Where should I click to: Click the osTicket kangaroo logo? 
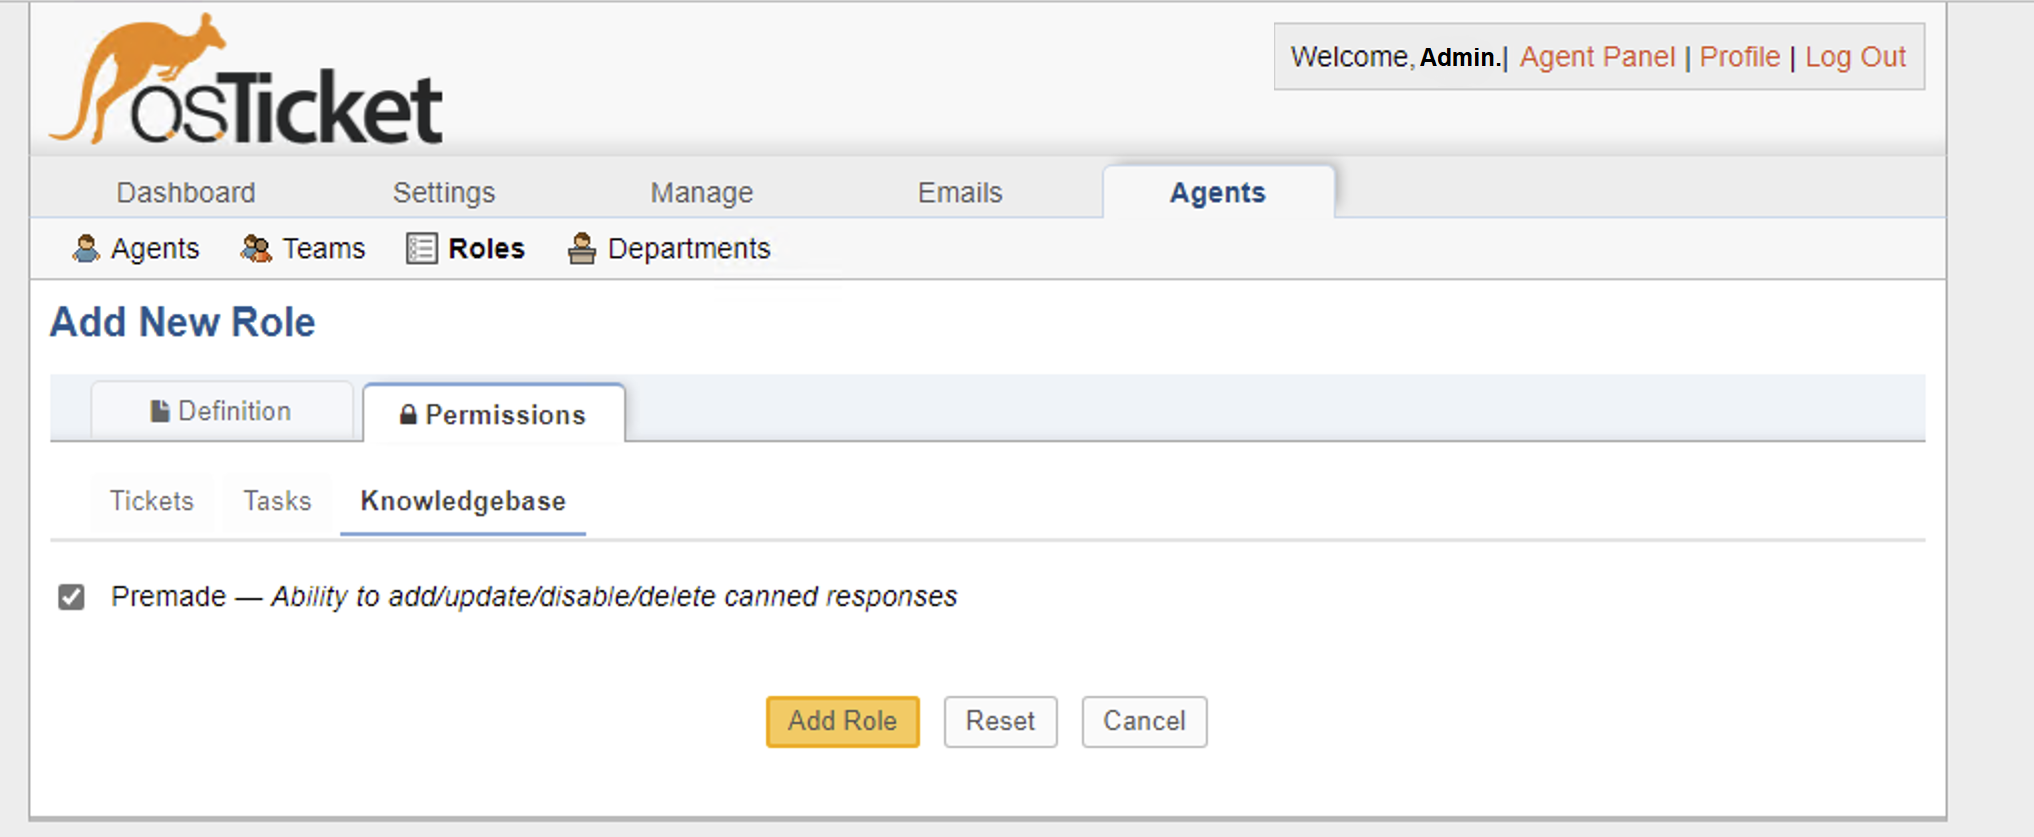pyautogui.click(x=245, y=79)
